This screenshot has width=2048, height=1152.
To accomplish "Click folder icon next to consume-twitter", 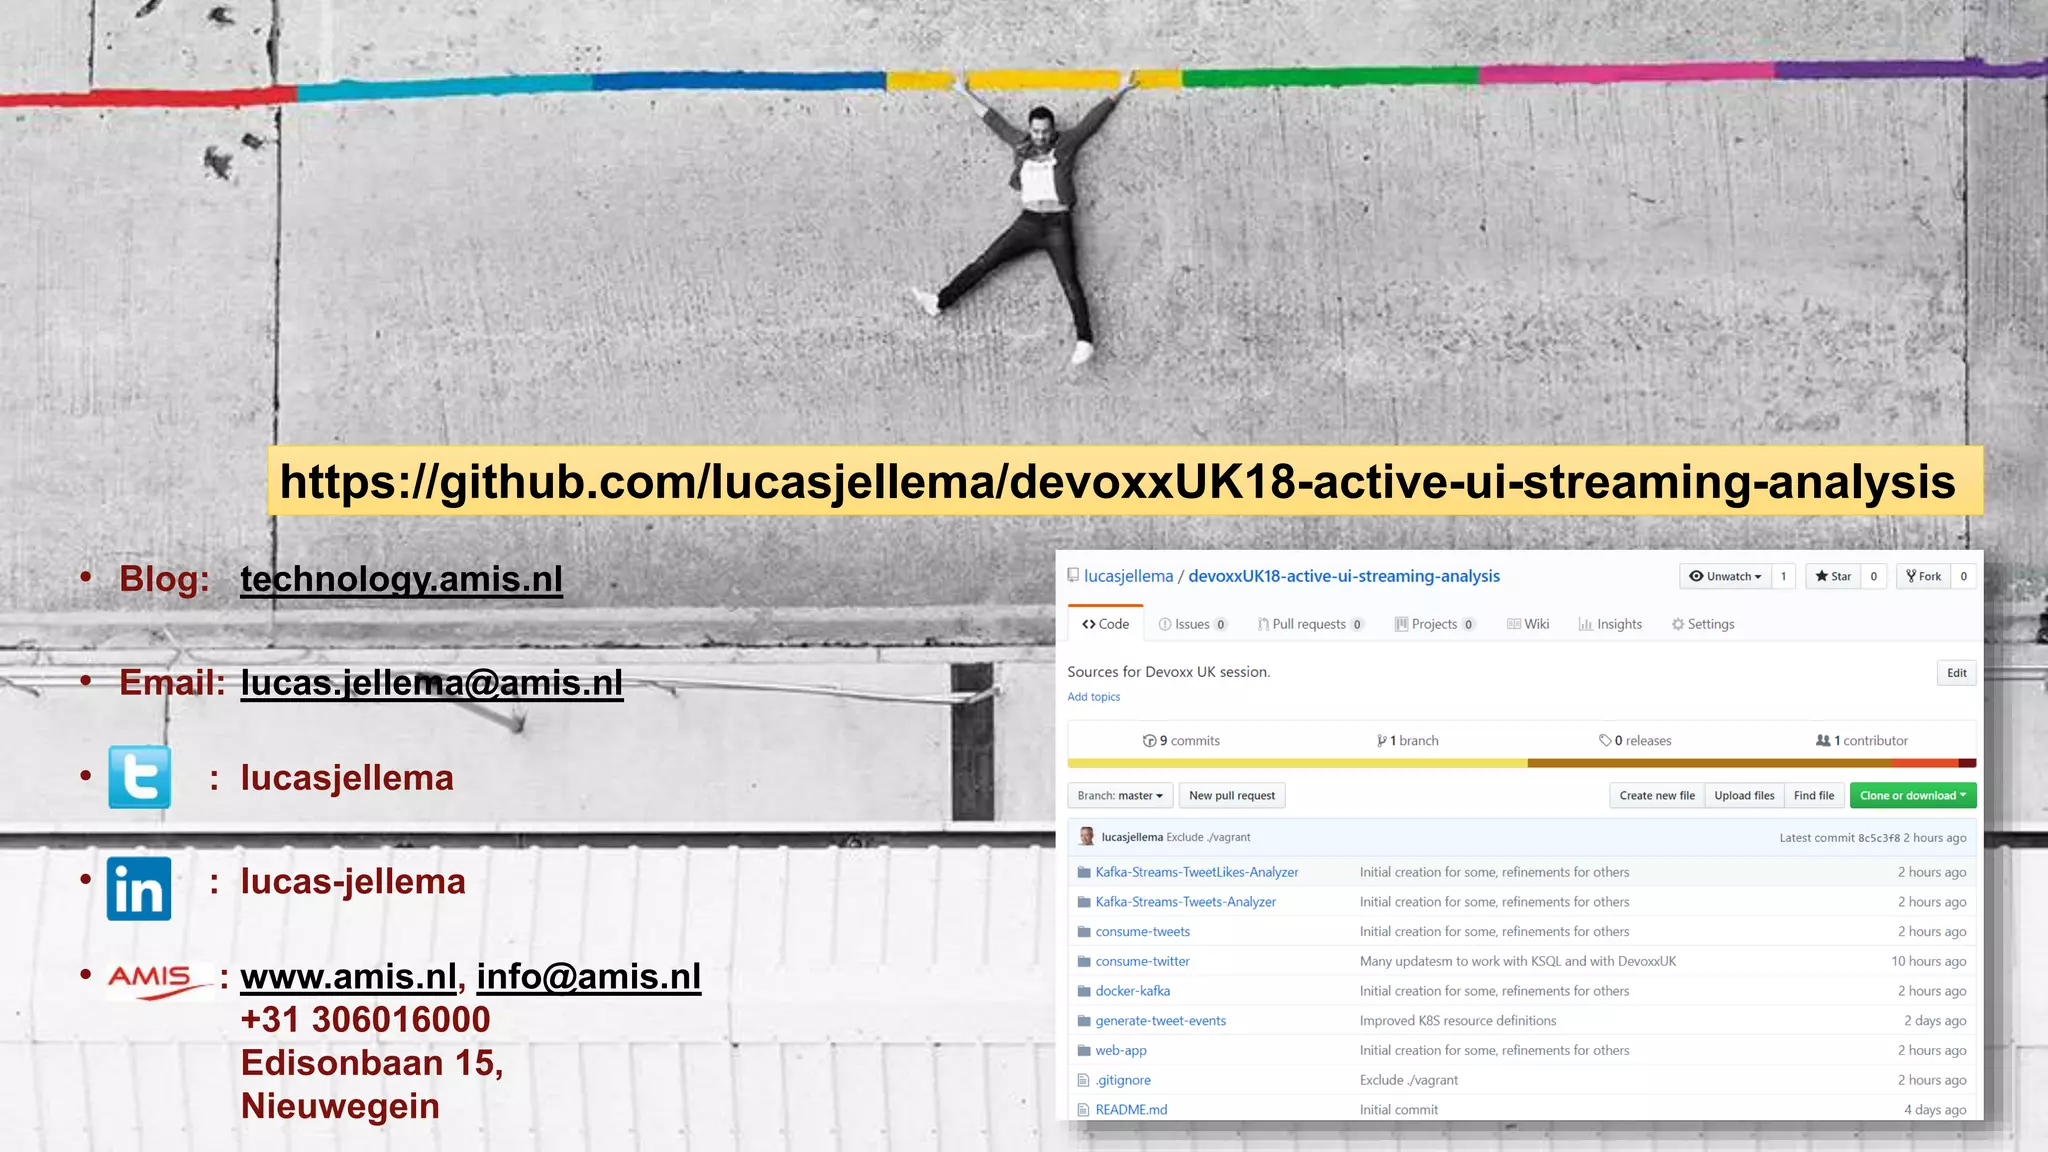I will coord(1083,961).
